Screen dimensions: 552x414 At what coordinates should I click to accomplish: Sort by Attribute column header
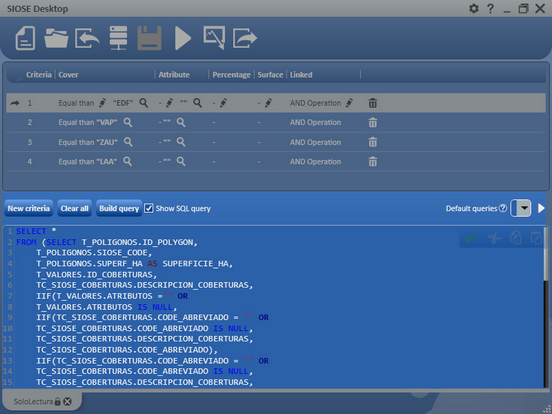pos(174,75)
